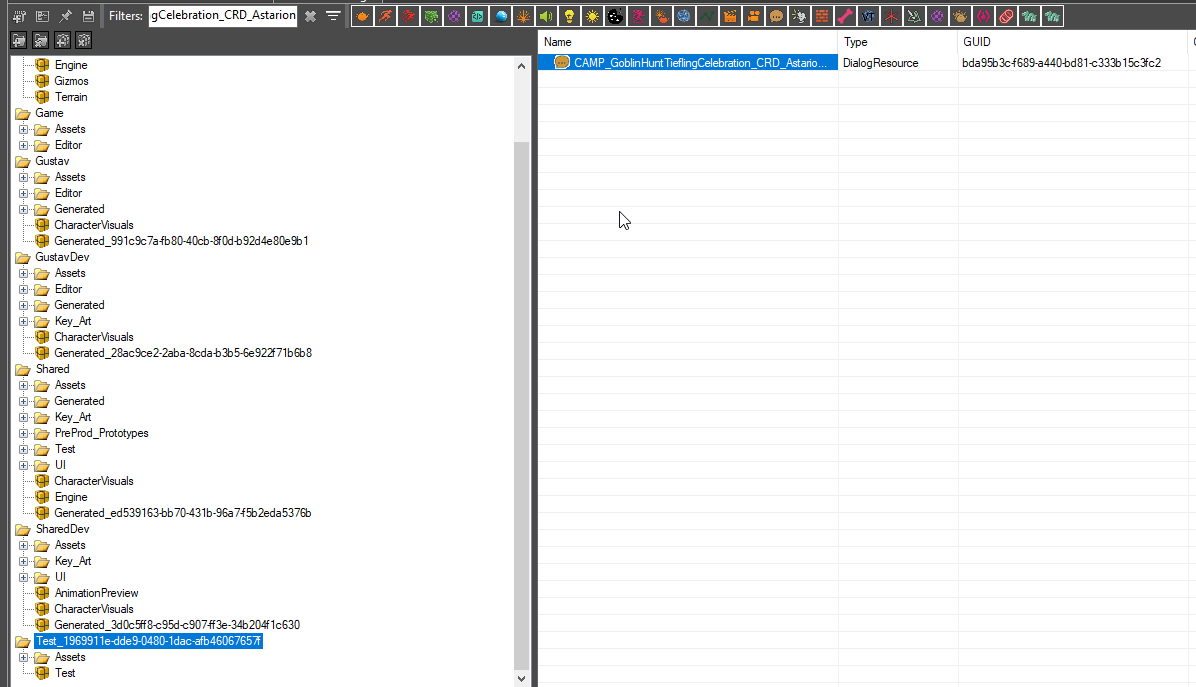Screen dimensions: 1196x687
Task: Expand Generated folder under Gustav
Action: pos(24,210)
